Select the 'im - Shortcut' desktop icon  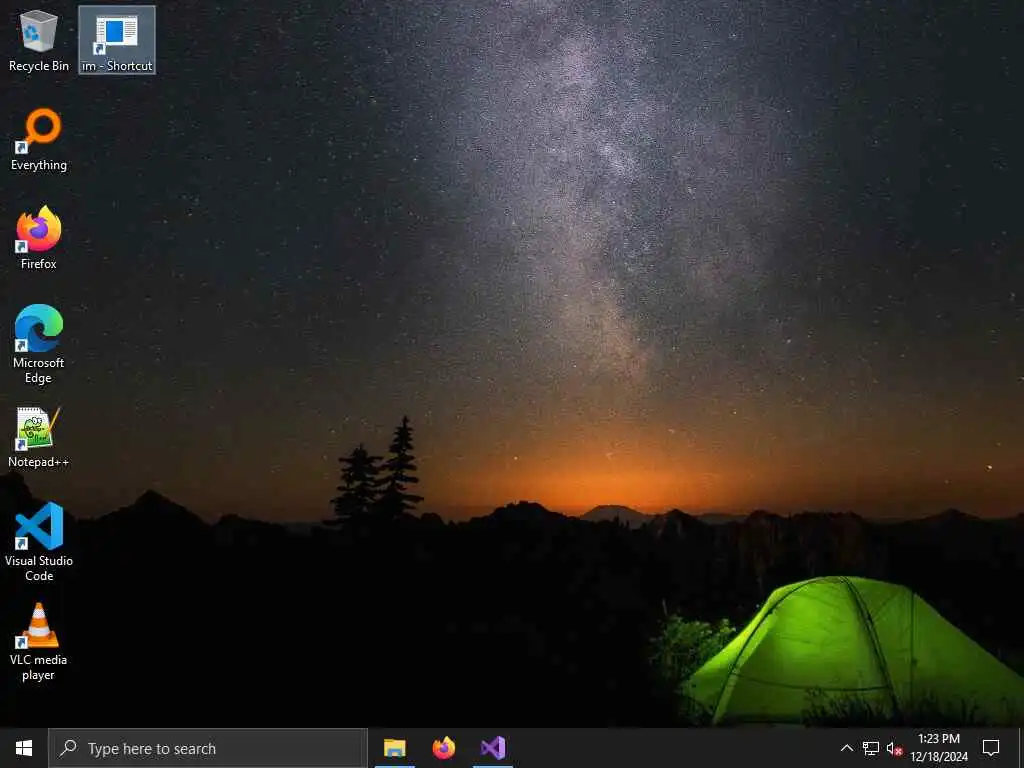pos(117,40)
